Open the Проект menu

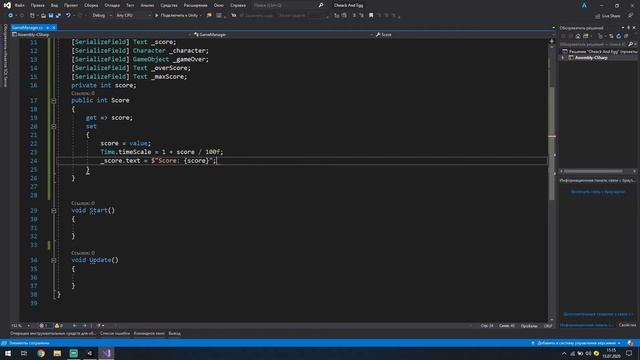pyautogui.click(x=71, y=5)
